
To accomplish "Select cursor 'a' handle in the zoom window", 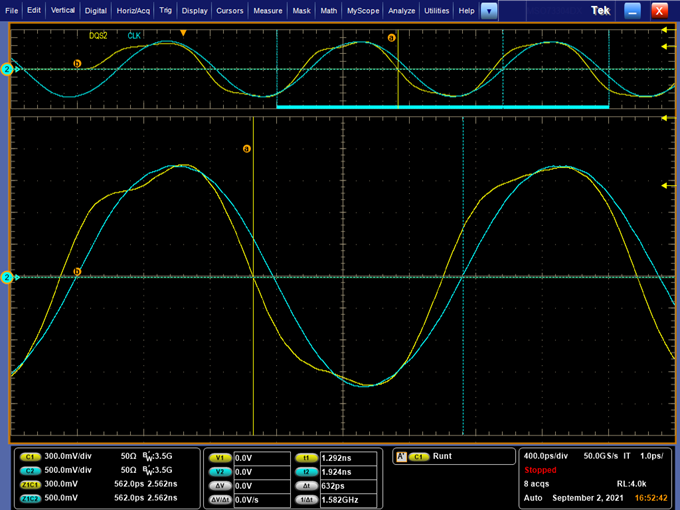I will tap(247, 150).
